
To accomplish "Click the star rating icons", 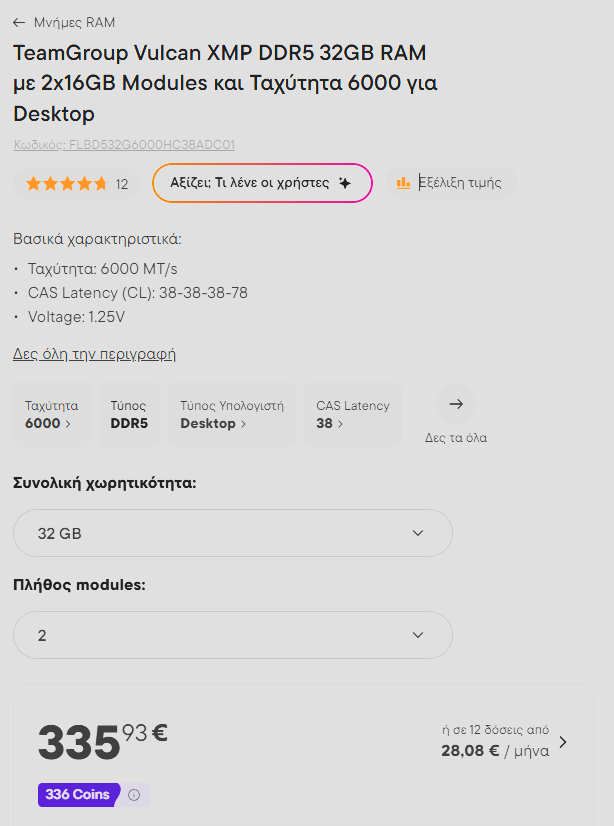I will pyautogui.click(x=66, y=184).
